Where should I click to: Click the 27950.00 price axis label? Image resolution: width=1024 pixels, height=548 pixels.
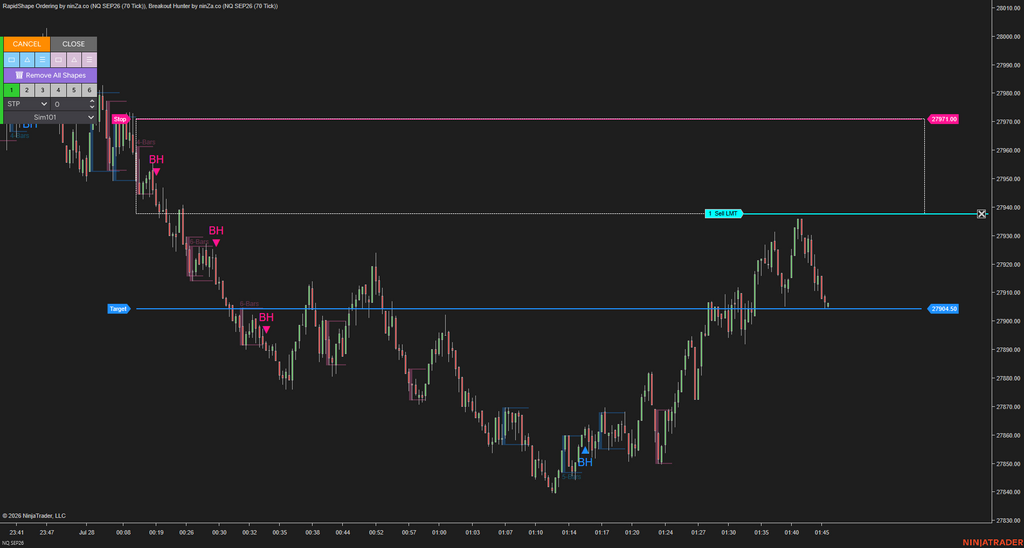pos(1007,179)
